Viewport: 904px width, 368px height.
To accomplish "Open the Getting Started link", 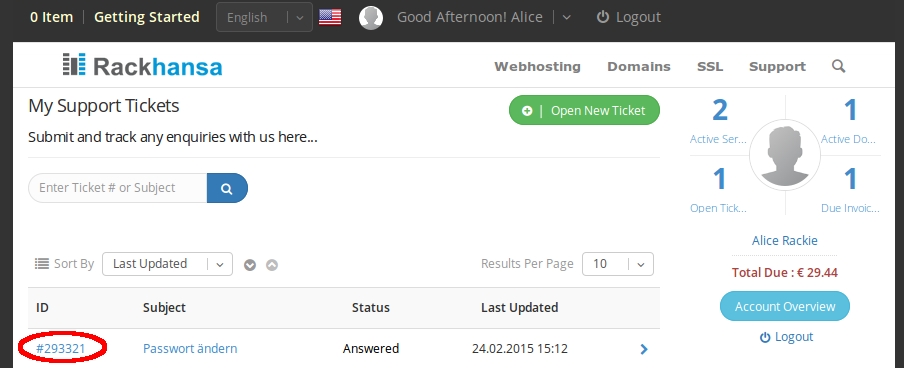I will pyautogui.click(x=146, y=17).
